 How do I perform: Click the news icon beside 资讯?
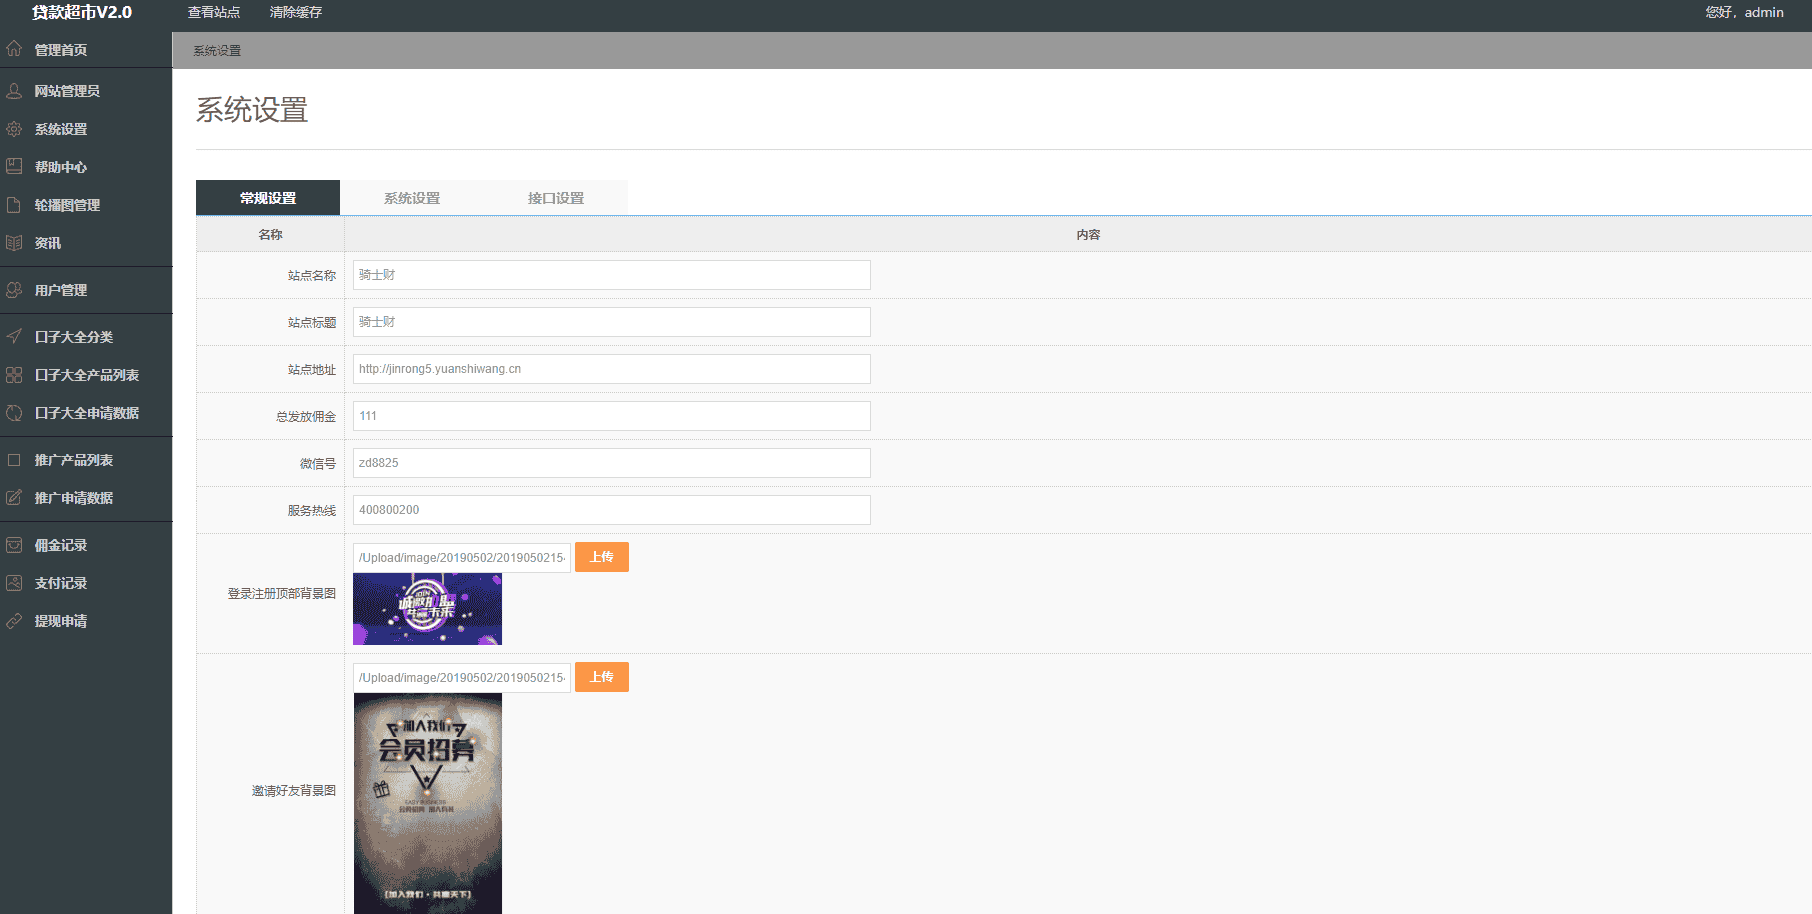(14, 243)
